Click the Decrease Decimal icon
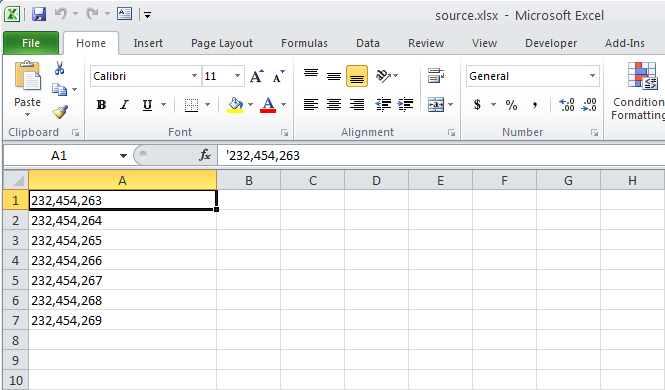This screenshot has width=665, height=390. click(589, 105)
